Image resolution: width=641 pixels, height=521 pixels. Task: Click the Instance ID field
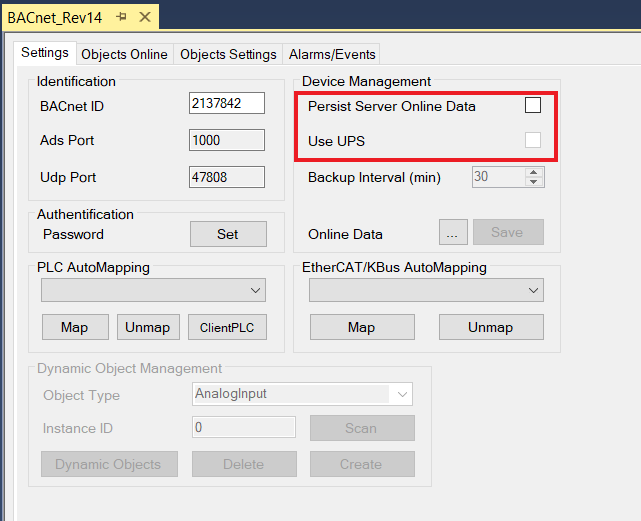pos(244,427)
